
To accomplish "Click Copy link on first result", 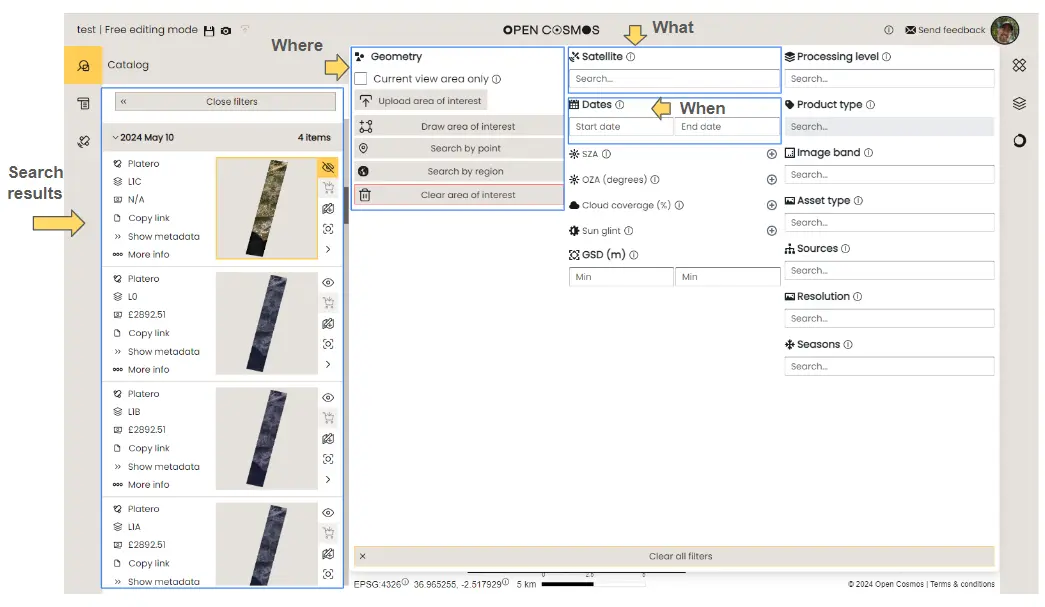I will pos(148,218).
